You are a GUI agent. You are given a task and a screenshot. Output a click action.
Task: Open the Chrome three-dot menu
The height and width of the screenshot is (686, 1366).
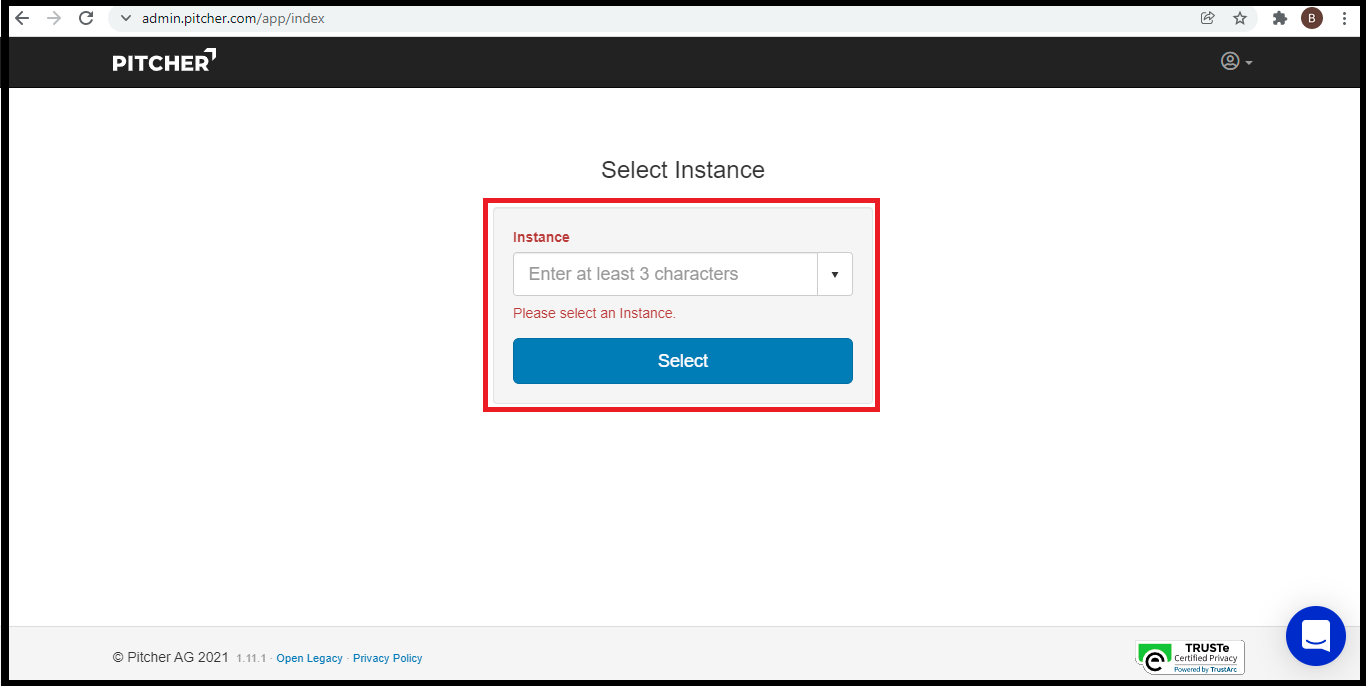click(x=1345, y=18)
